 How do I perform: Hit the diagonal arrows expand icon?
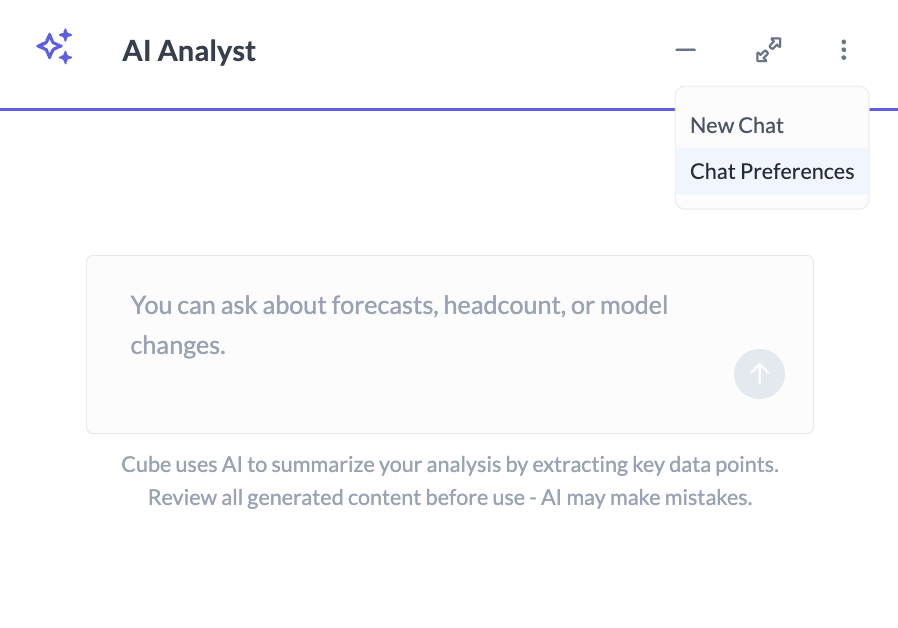[x=768, y=49]
